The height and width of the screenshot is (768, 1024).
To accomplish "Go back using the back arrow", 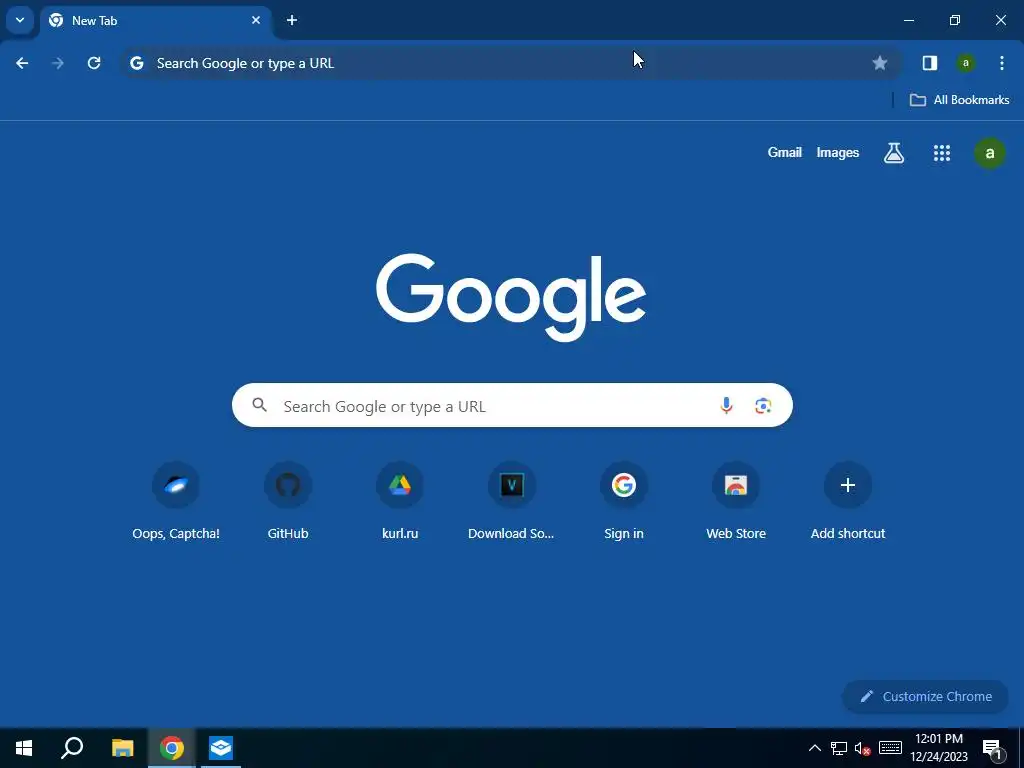I will point(22,63).
